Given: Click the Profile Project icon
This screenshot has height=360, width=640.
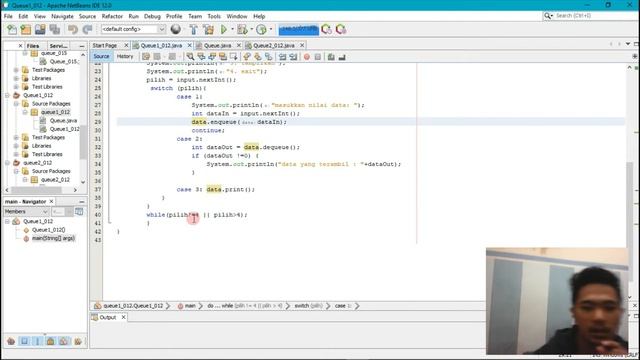Looking at the screenshot, I should click(261, 29).
